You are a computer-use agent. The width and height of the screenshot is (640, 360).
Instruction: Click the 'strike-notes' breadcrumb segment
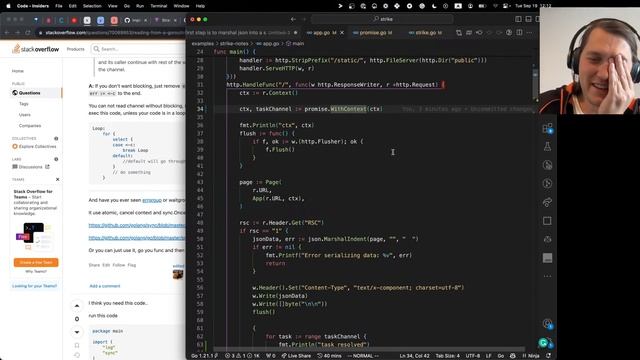(234, 43)
